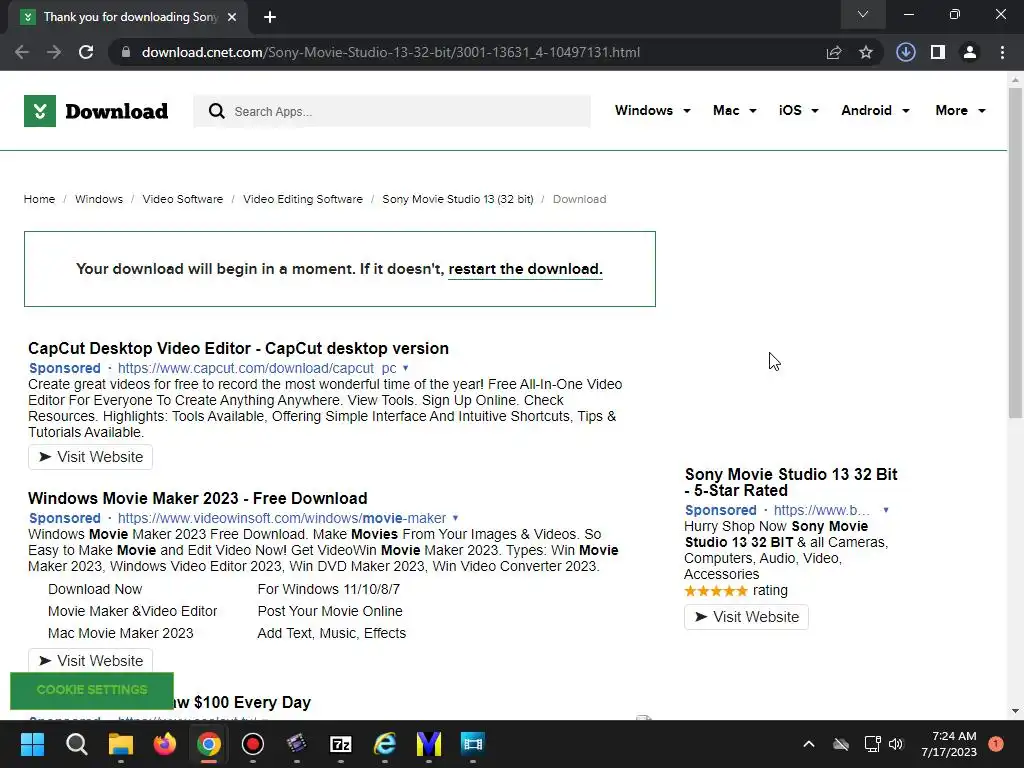Open Cookie Settings button
Image resolution: width=1024 pixels, height=768 pixels.
92,690
